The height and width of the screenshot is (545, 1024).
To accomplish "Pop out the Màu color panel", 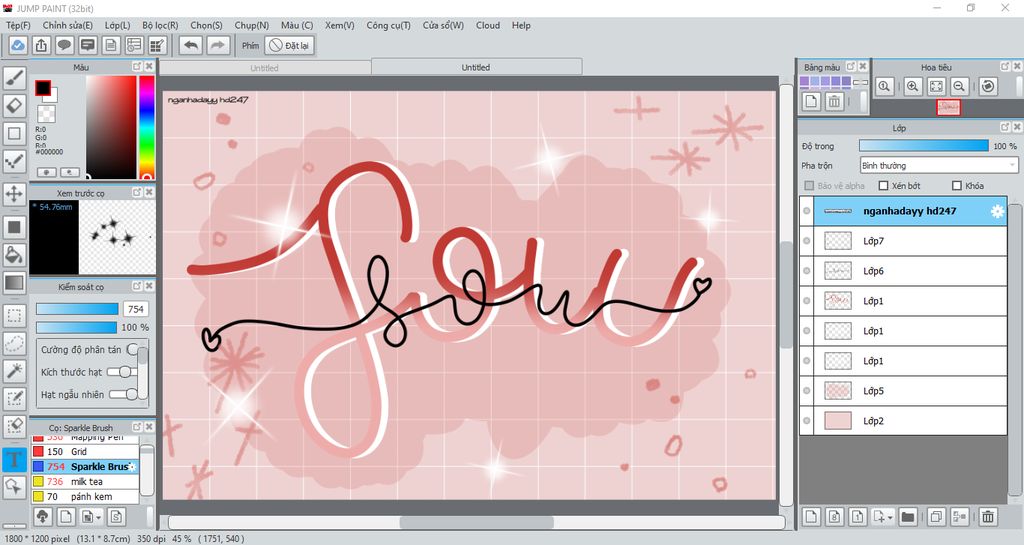I will (x=137, y=67).
